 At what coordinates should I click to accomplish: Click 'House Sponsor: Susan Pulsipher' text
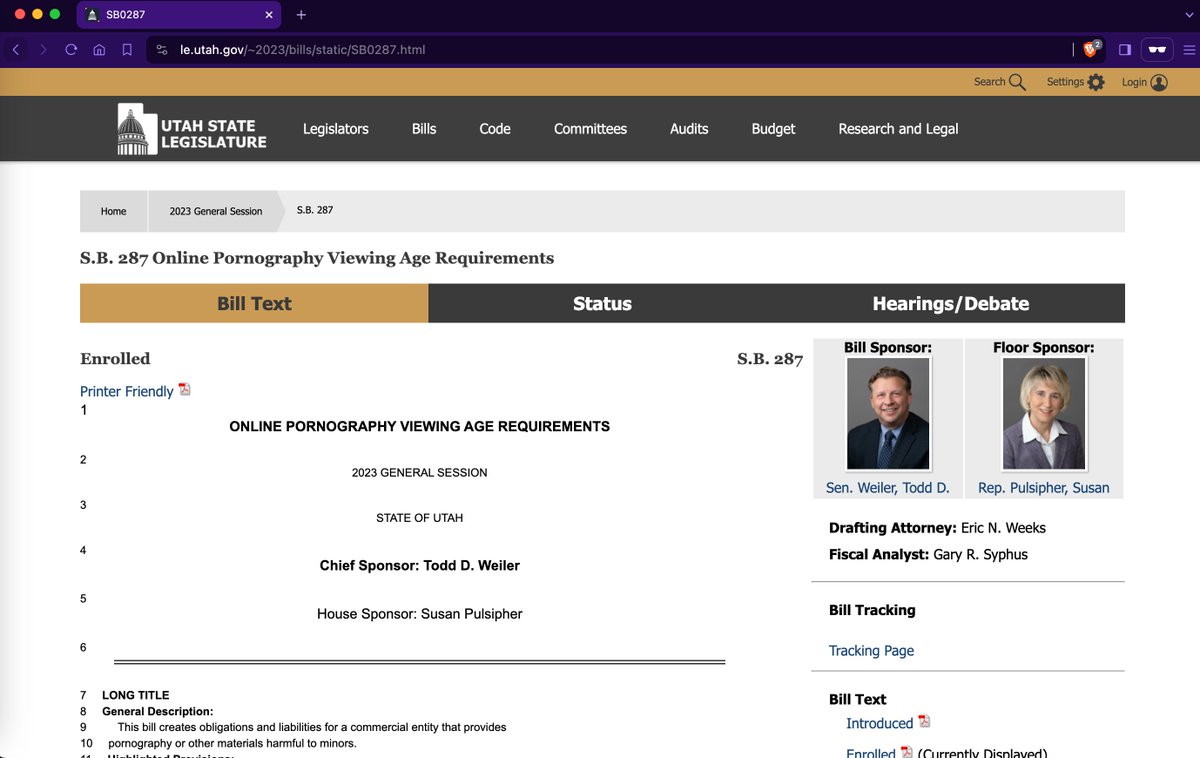420,613
